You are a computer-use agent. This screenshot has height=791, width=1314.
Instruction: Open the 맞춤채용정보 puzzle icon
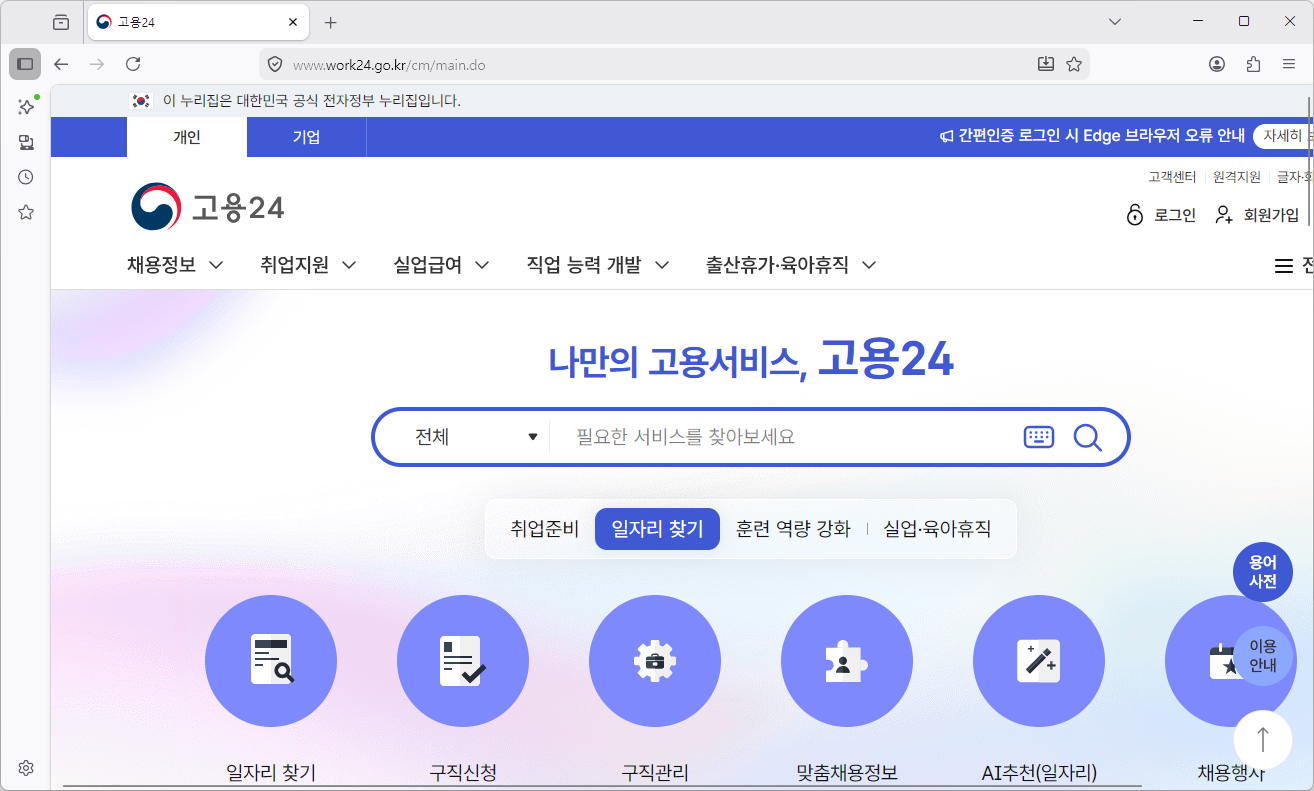tap(847, 660)
